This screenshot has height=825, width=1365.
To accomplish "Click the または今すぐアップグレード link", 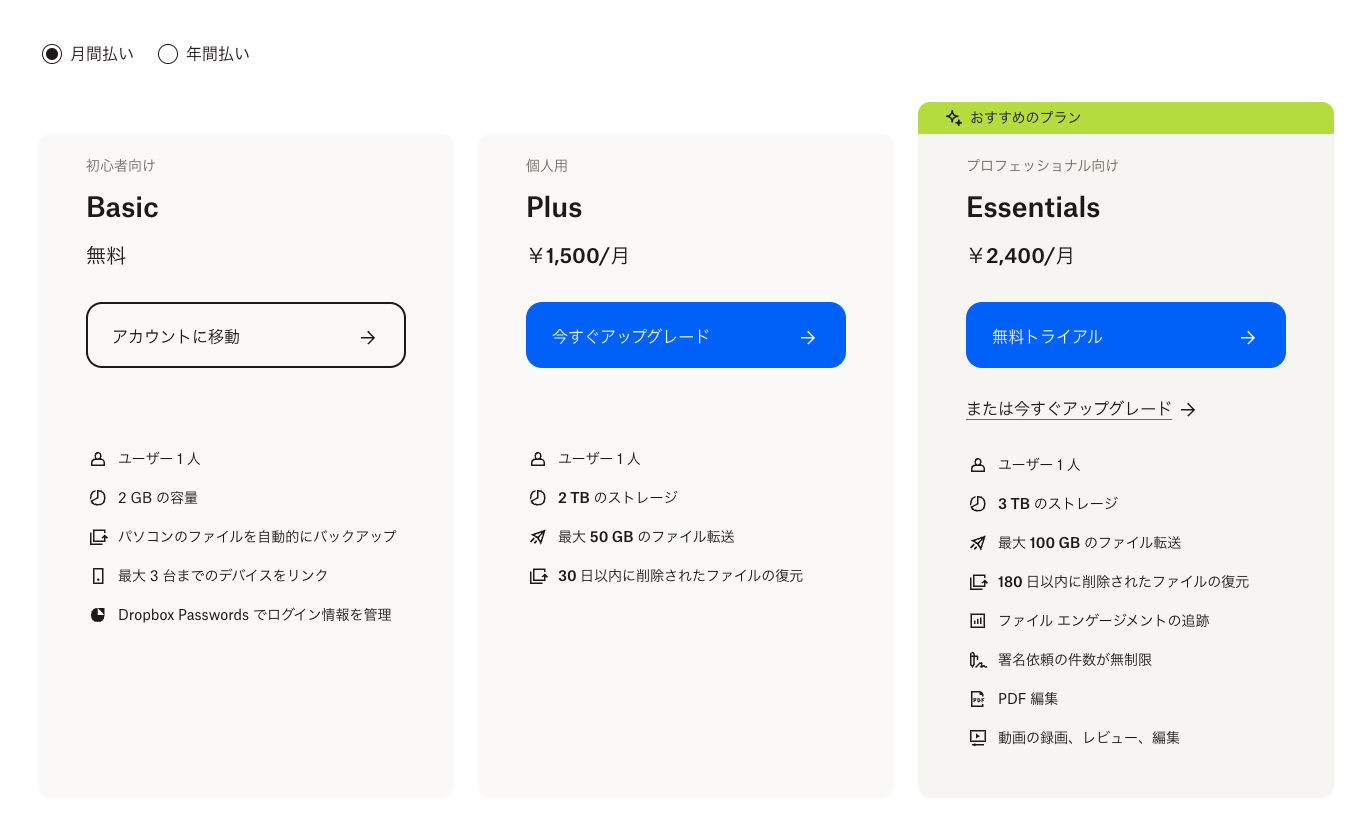I will [x=1068, y=409].
